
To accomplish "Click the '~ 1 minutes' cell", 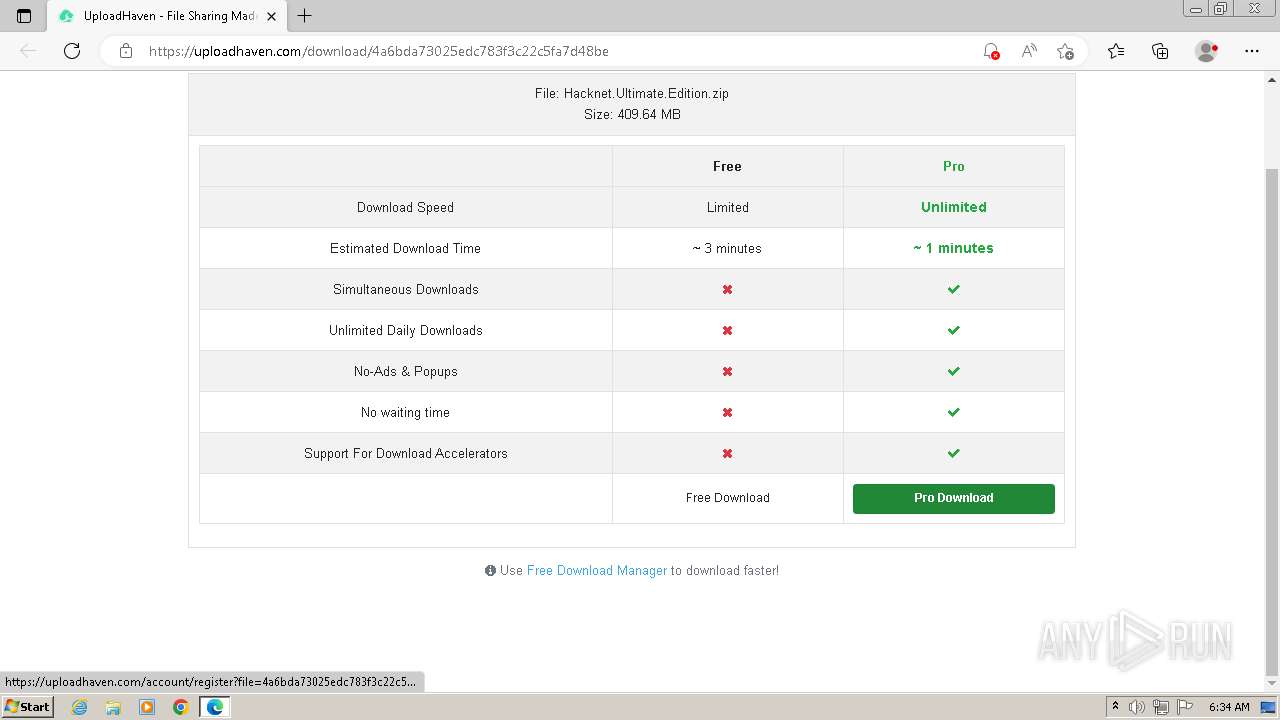I will tap(953, 249).
